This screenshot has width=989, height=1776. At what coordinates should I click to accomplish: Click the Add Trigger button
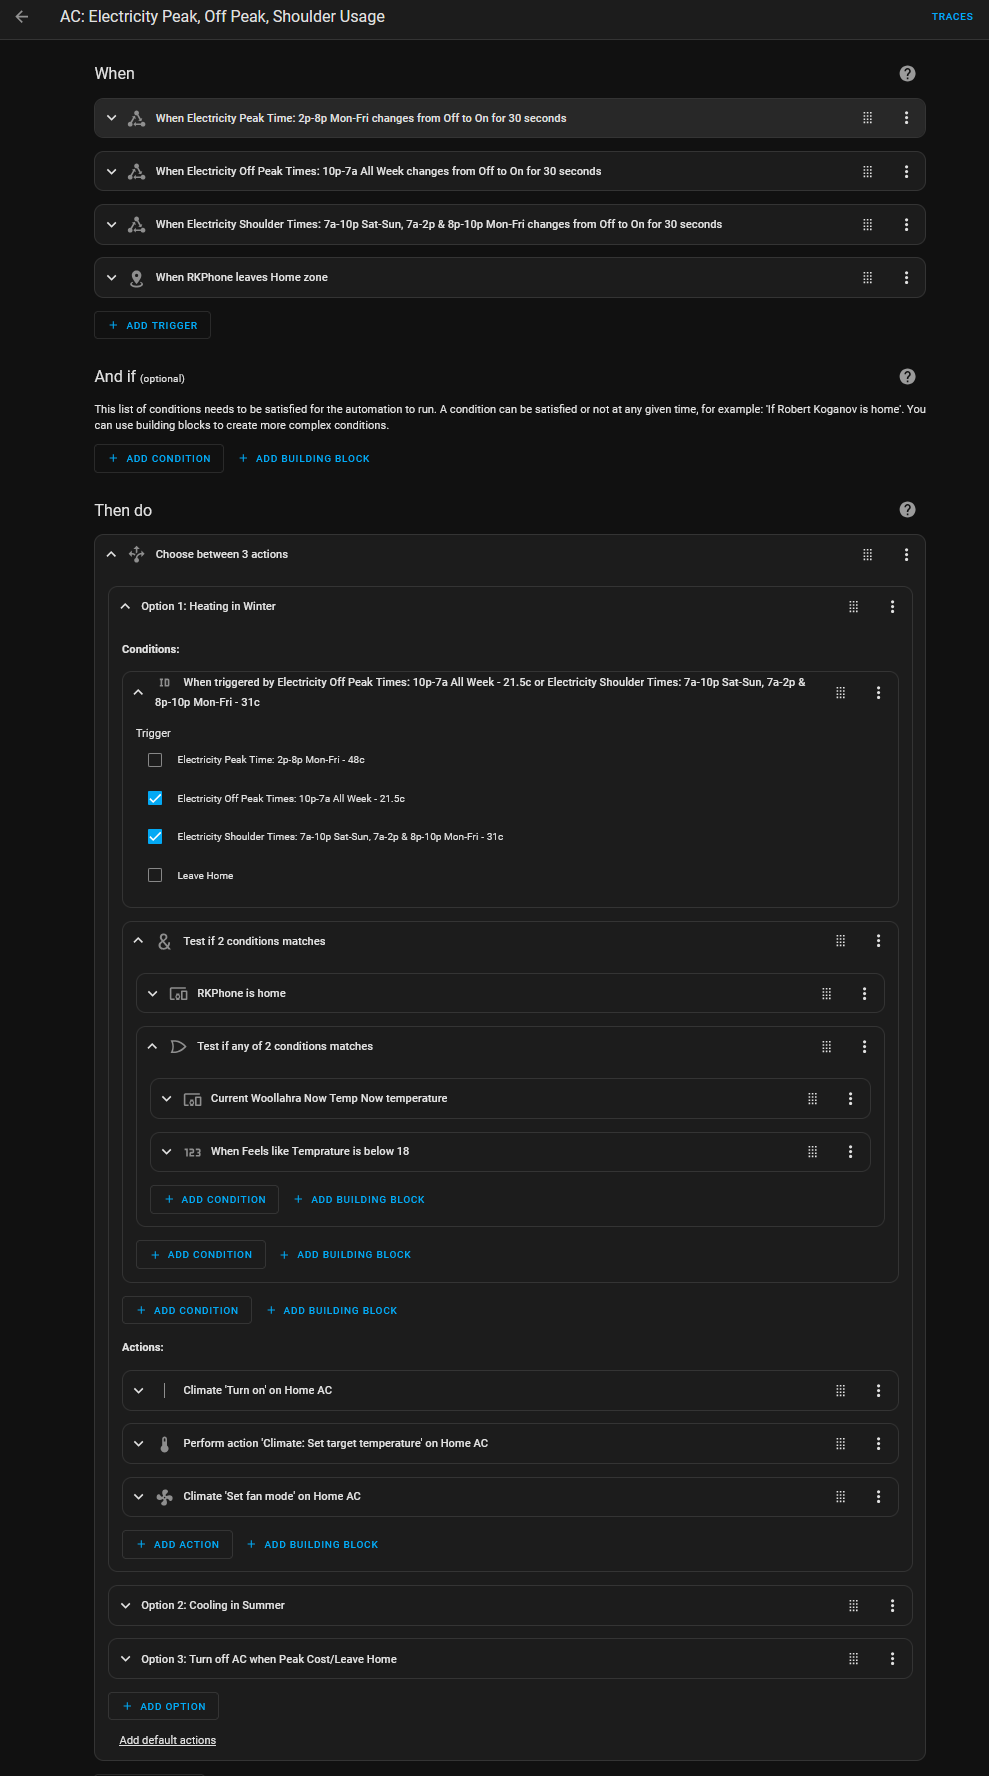coord(152,326)
